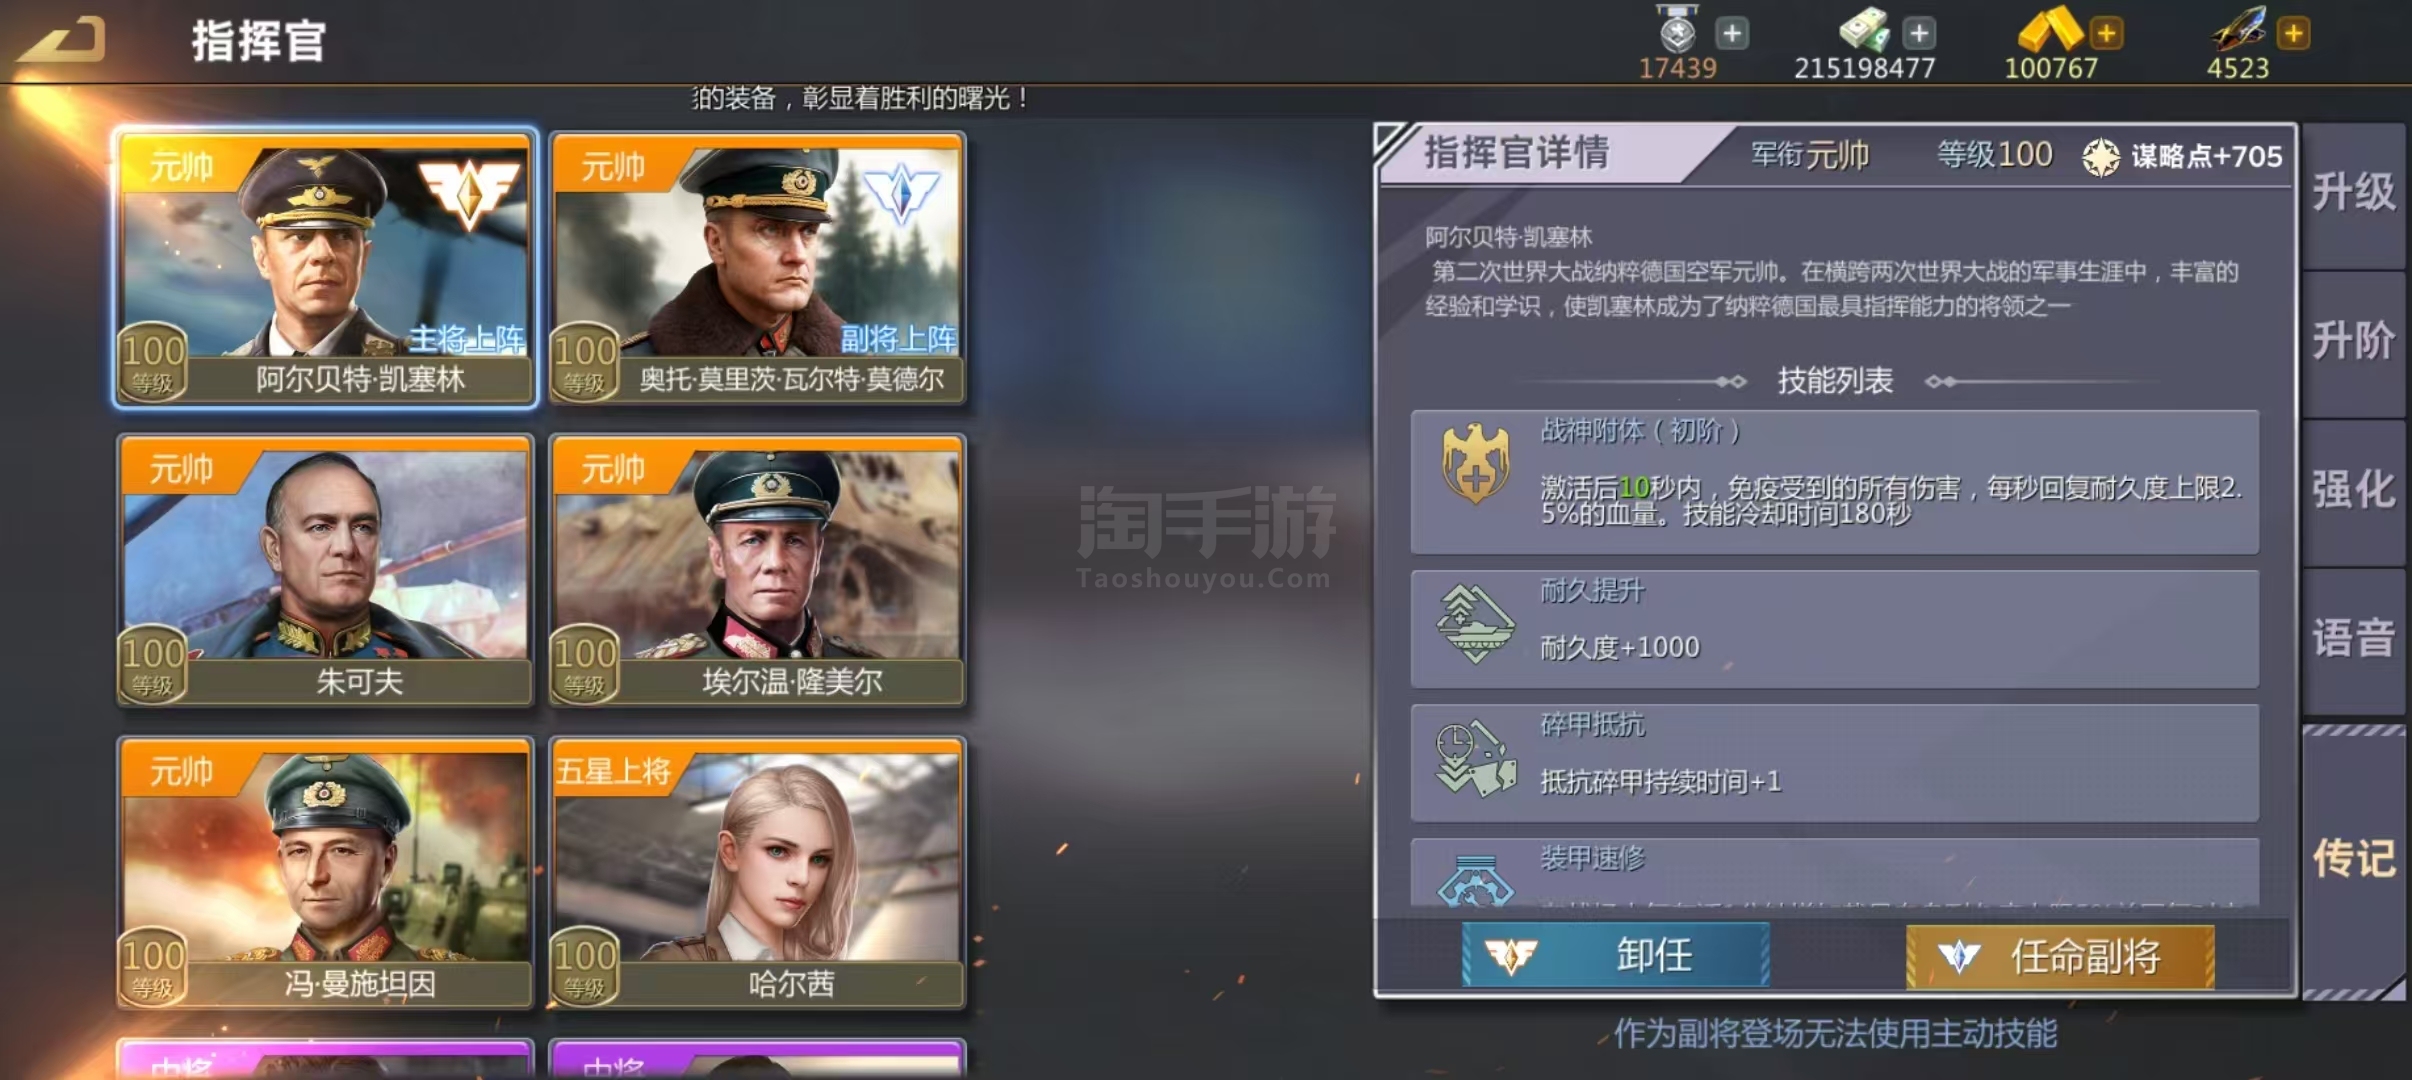Click the strategy point star icon
2412x1080 pixels.
2101,157
